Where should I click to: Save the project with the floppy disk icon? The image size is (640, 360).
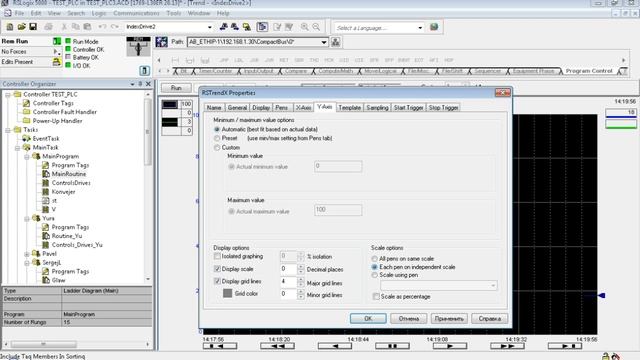click(33, 27)
